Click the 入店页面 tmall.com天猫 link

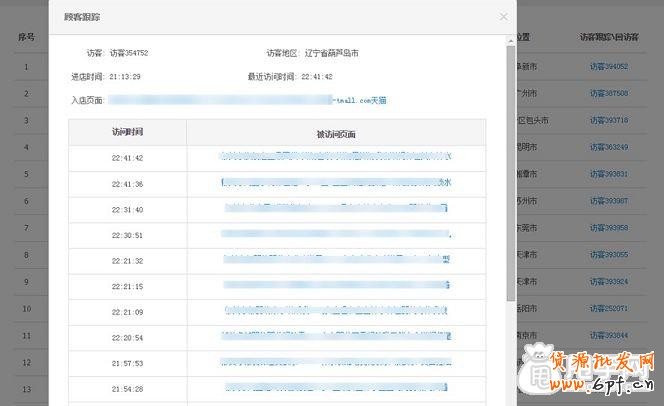click(x=247, y=100)
